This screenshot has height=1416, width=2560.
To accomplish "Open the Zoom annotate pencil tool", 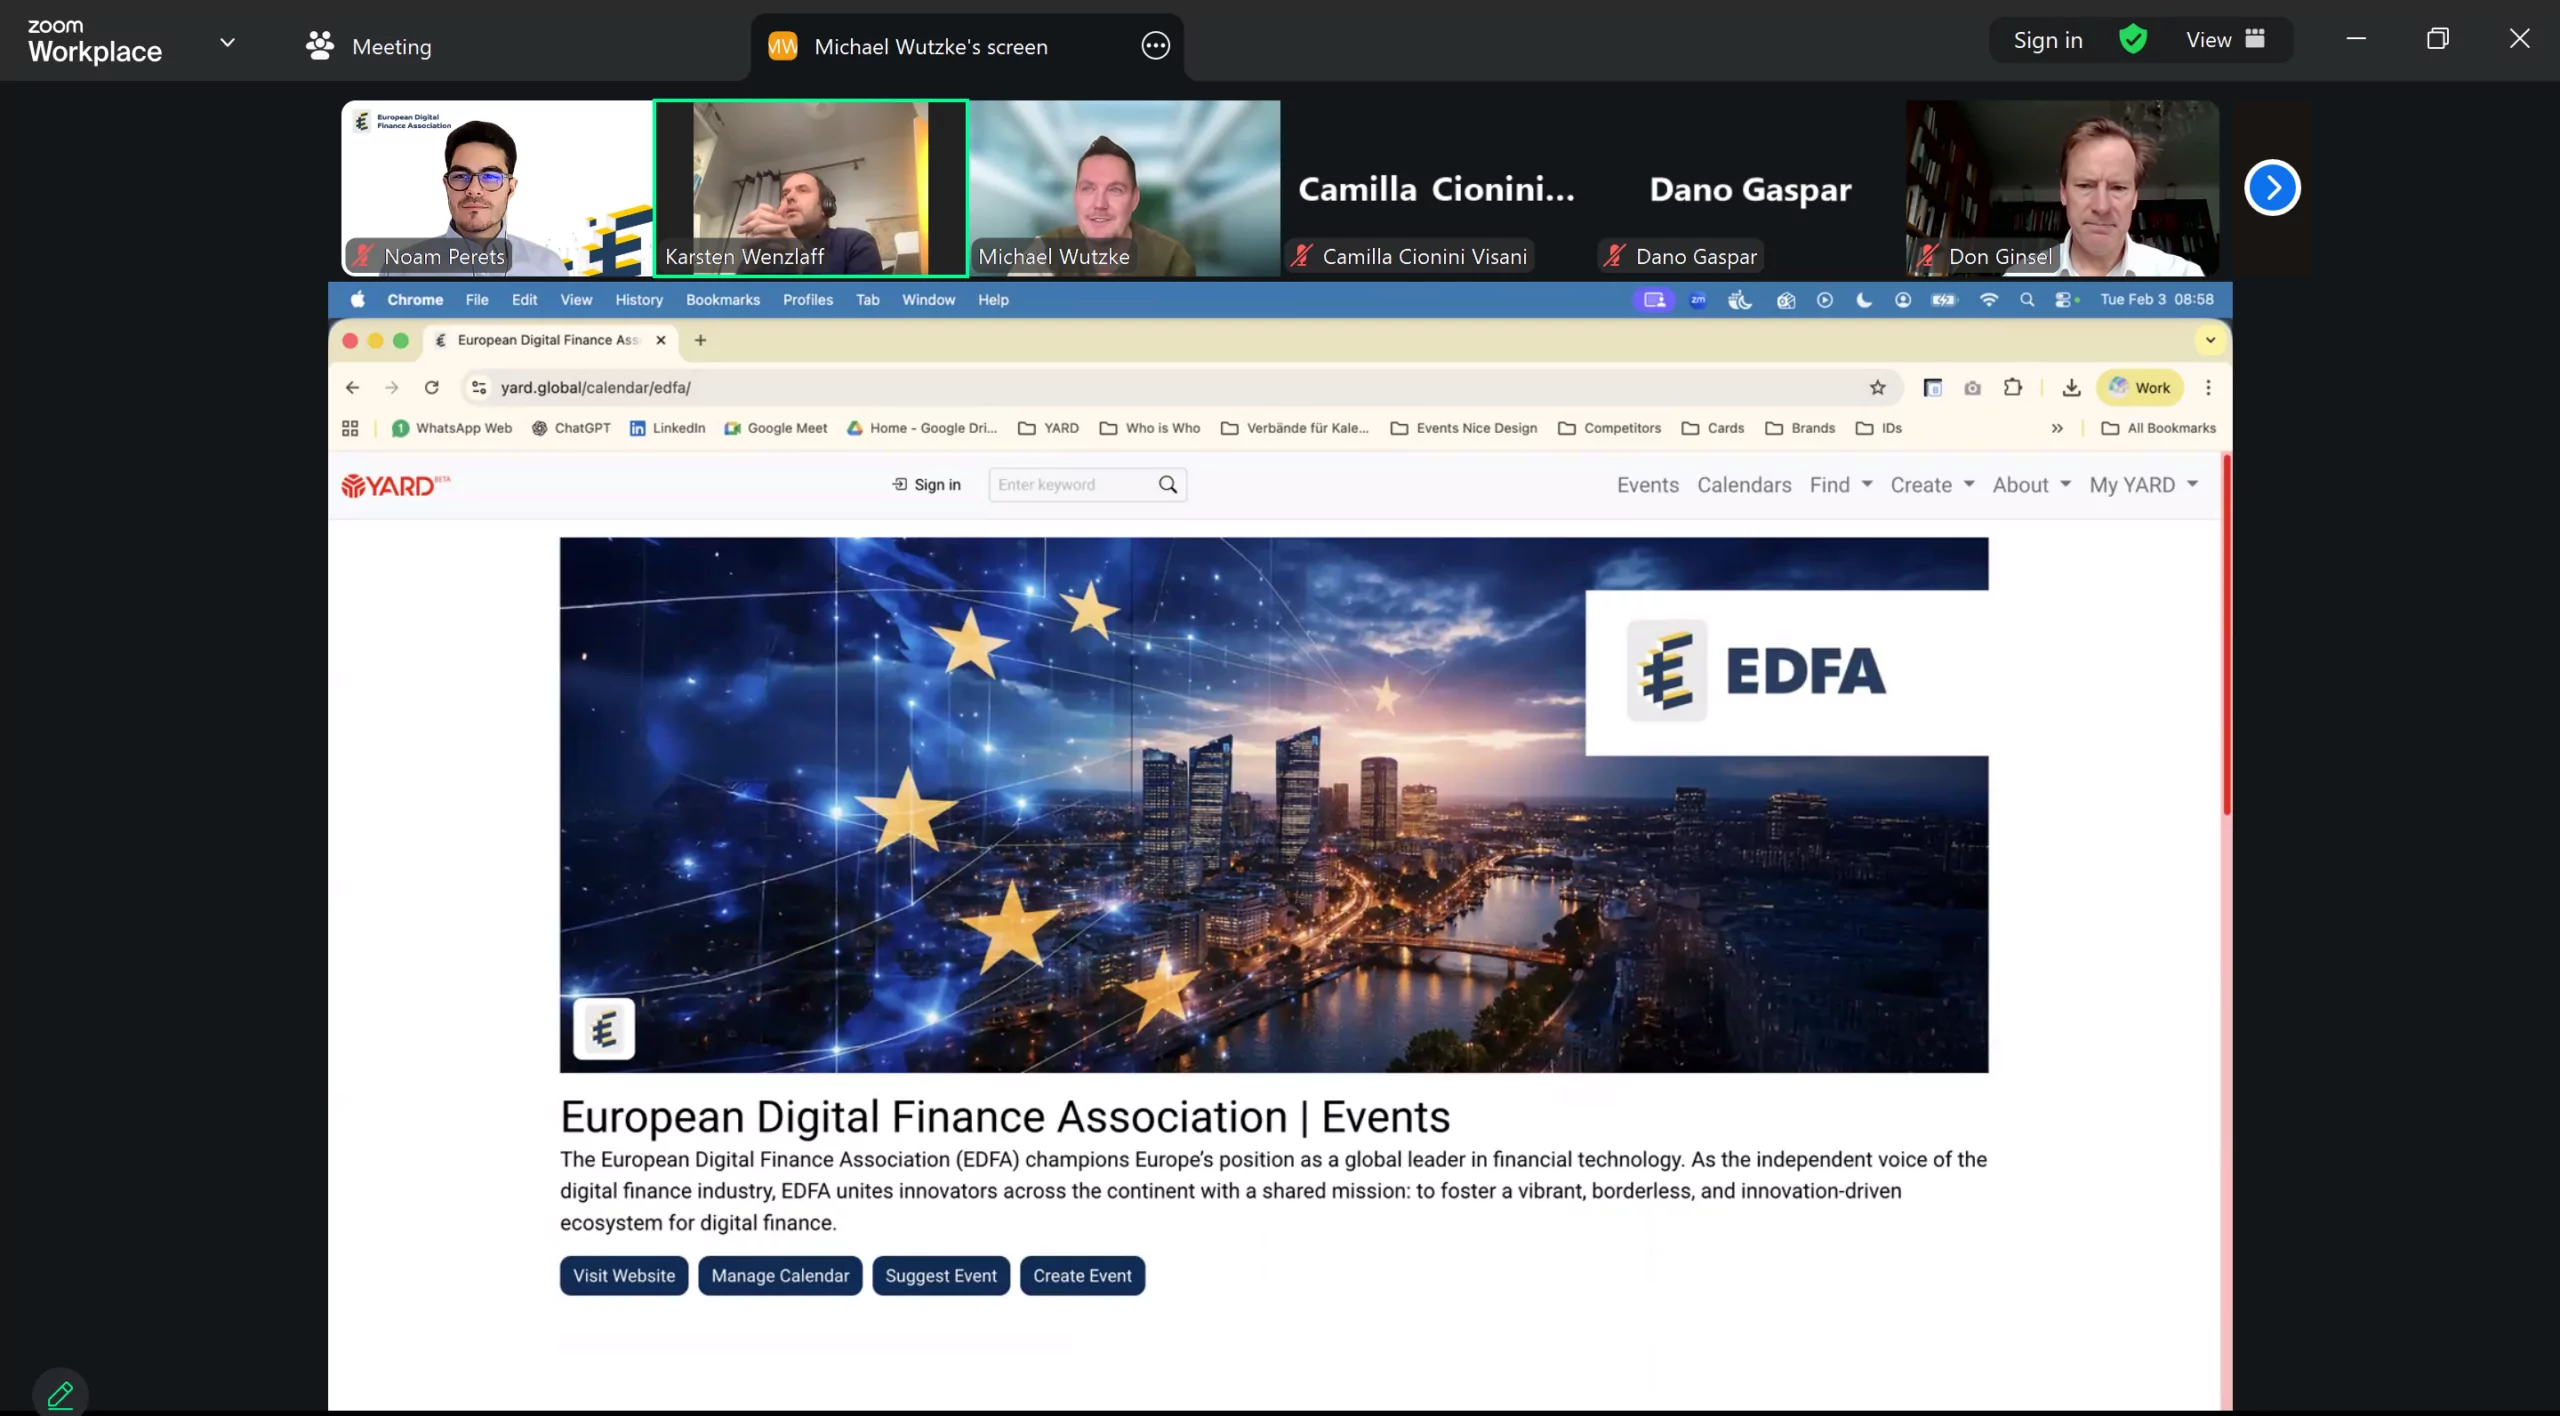I will pos(60,1393).
